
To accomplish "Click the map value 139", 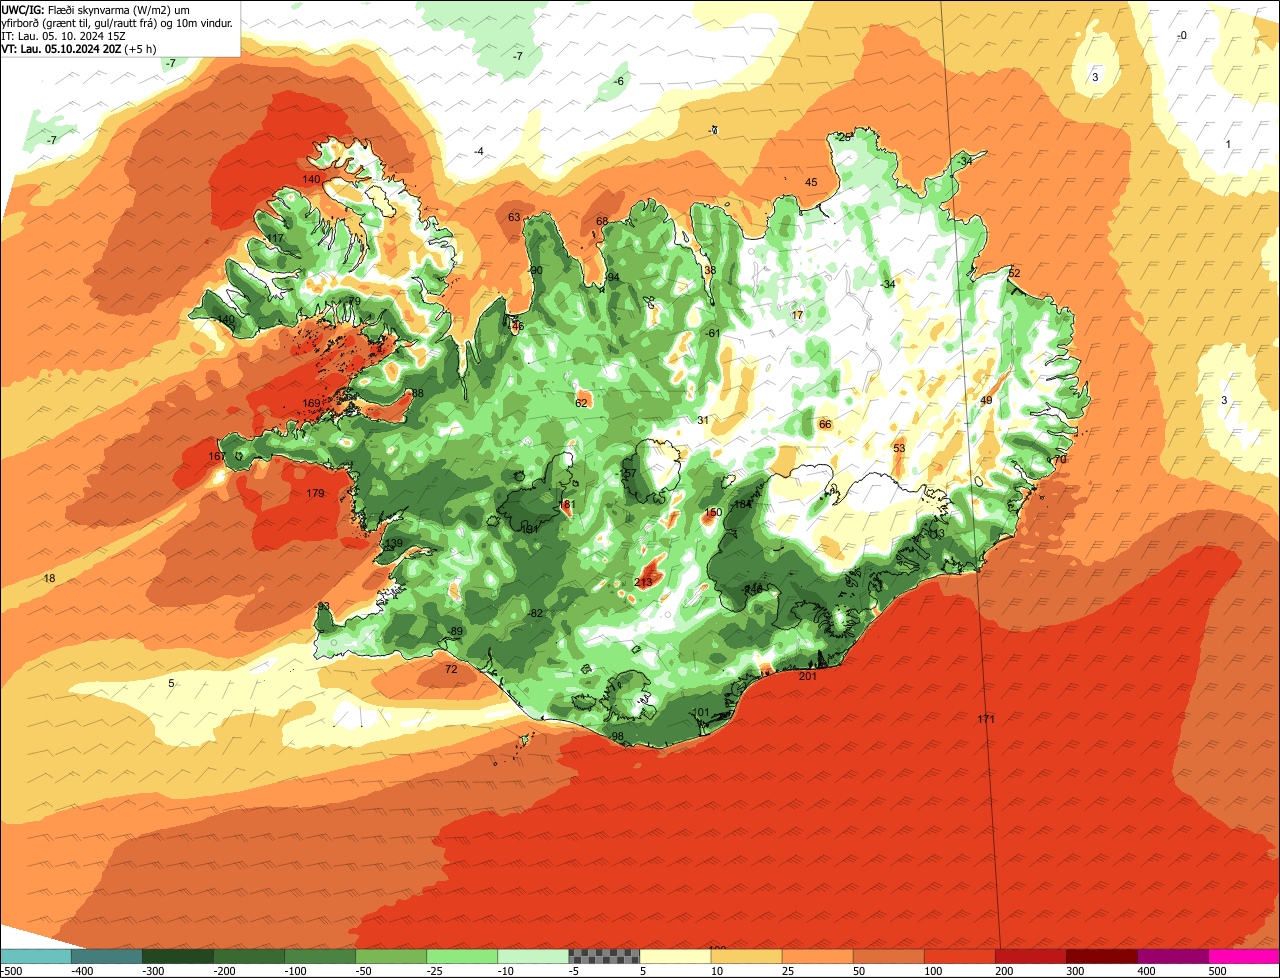I will pyautogui.click(x=394, y=543).
